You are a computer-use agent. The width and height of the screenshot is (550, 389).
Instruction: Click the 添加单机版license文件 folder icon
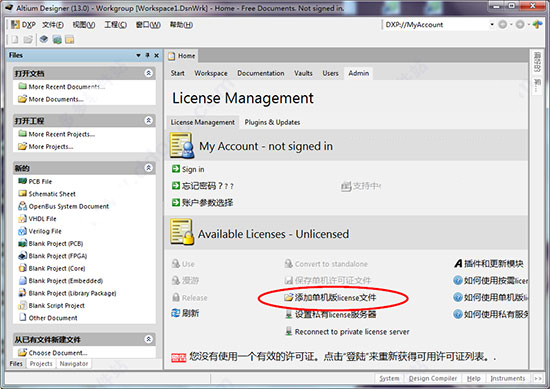point(288,297)
